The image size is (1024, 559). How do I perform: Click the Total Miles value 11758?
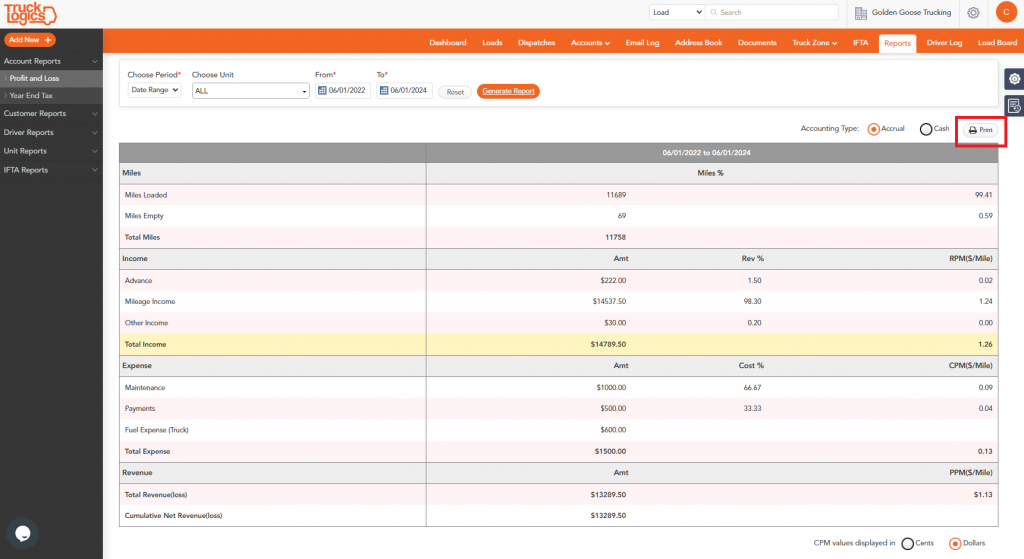615,238
